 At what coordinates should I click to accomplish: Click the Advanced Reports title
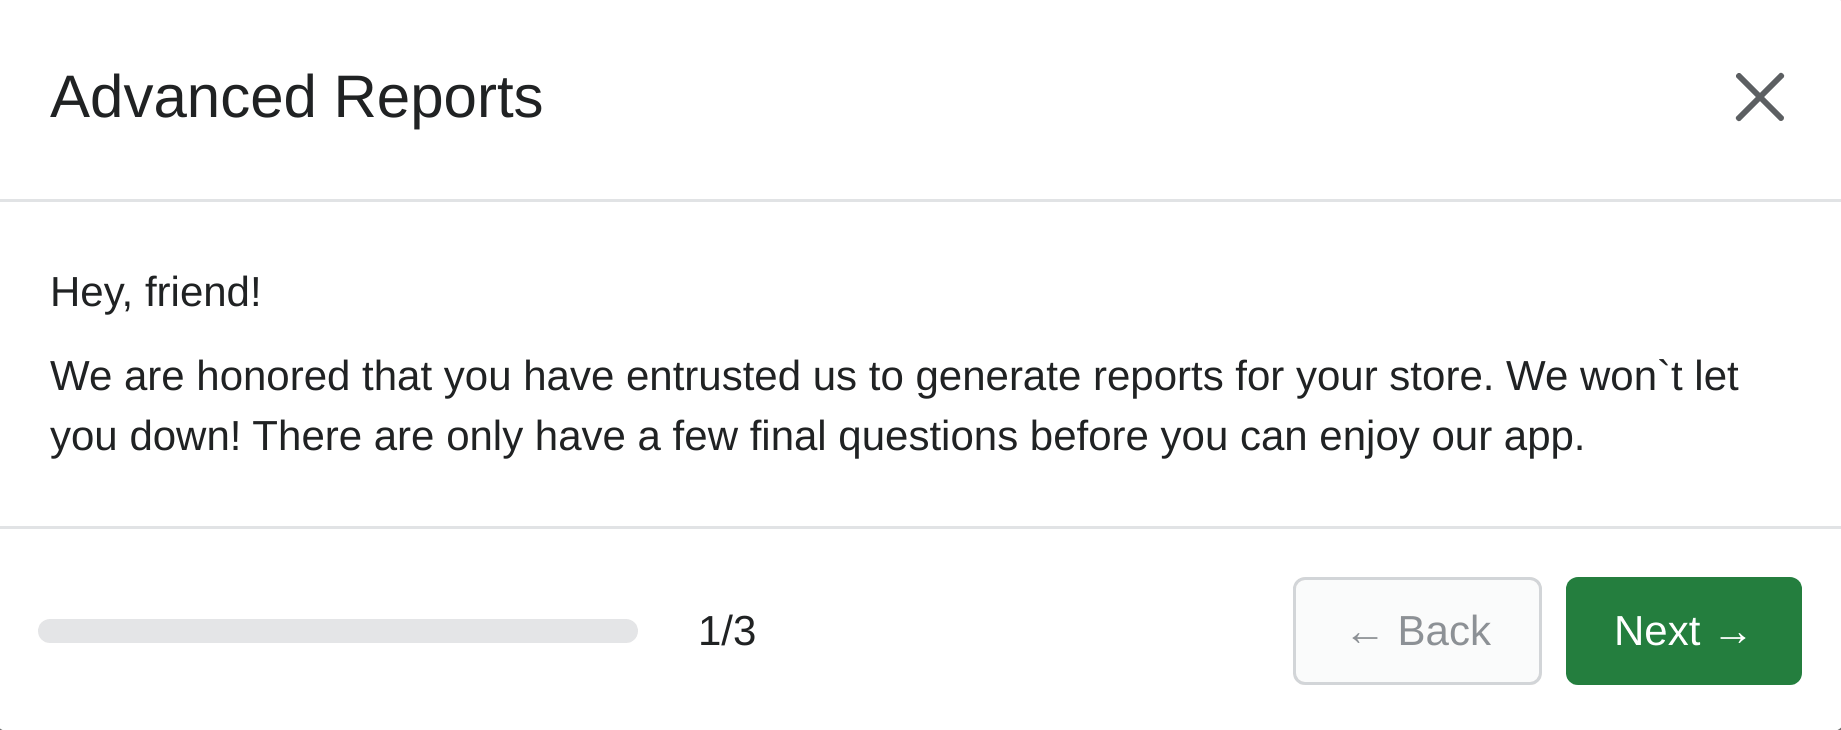(297, 97)
